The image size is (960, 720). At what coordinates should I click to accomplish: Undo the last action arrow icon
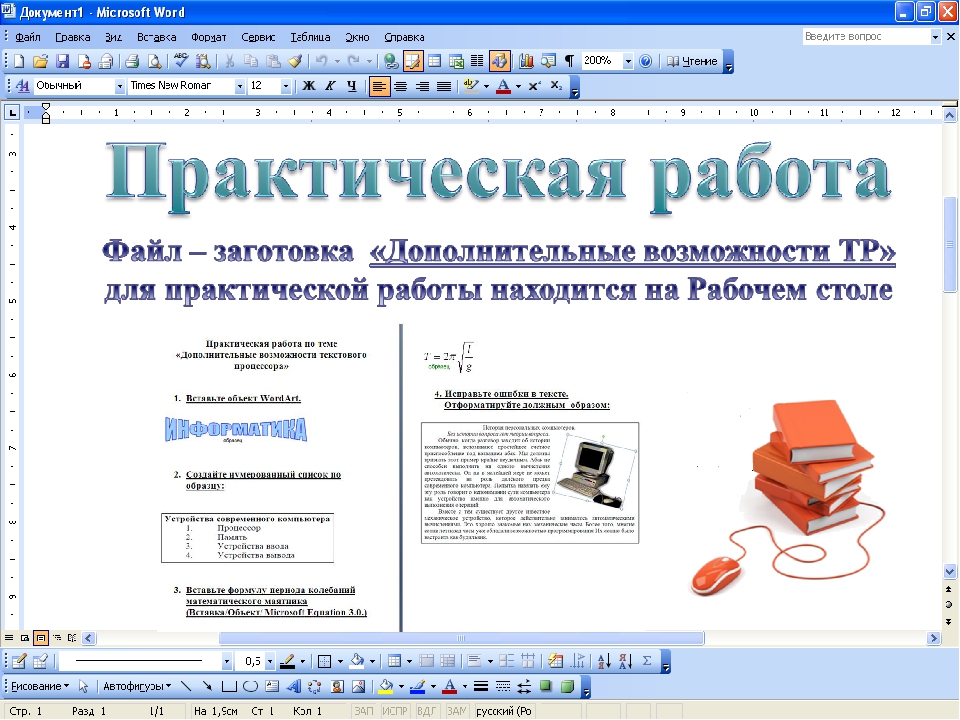322,61
